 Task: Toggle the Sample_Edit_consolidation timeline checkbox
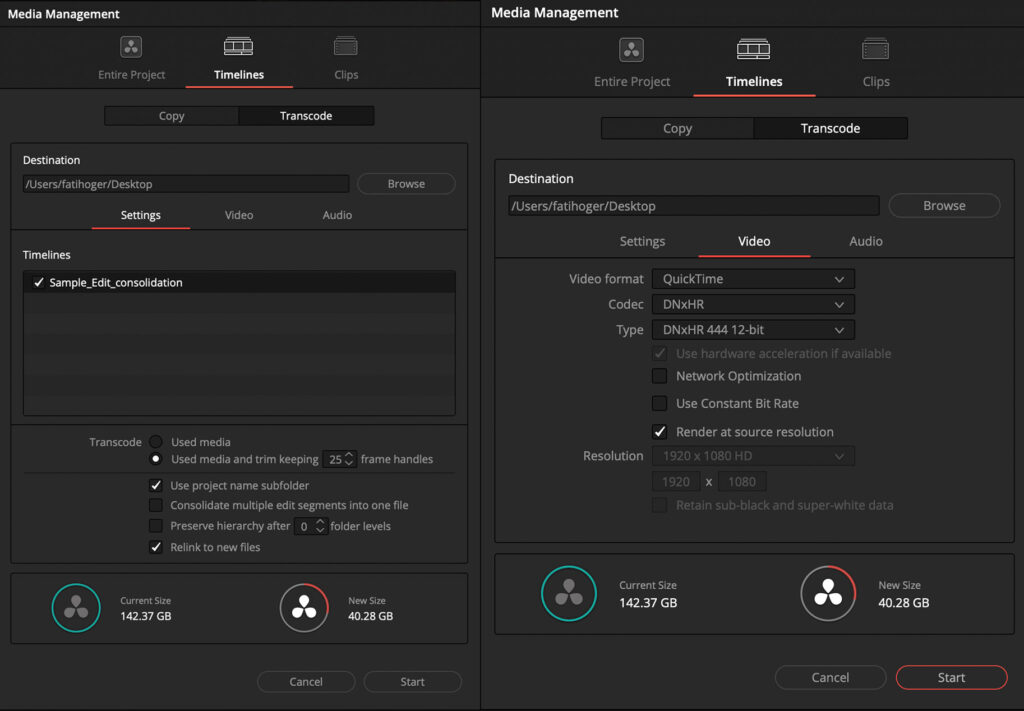click(x=39, y=283)
